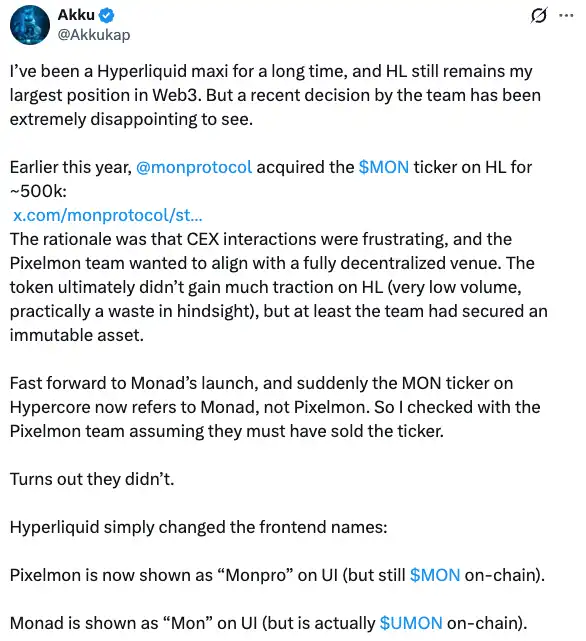The width and height of the screenshot is (586, 641).
Task: Click the 'Fast forward to Monad's launch' paragraph
Action: click(x=275, y=407)
